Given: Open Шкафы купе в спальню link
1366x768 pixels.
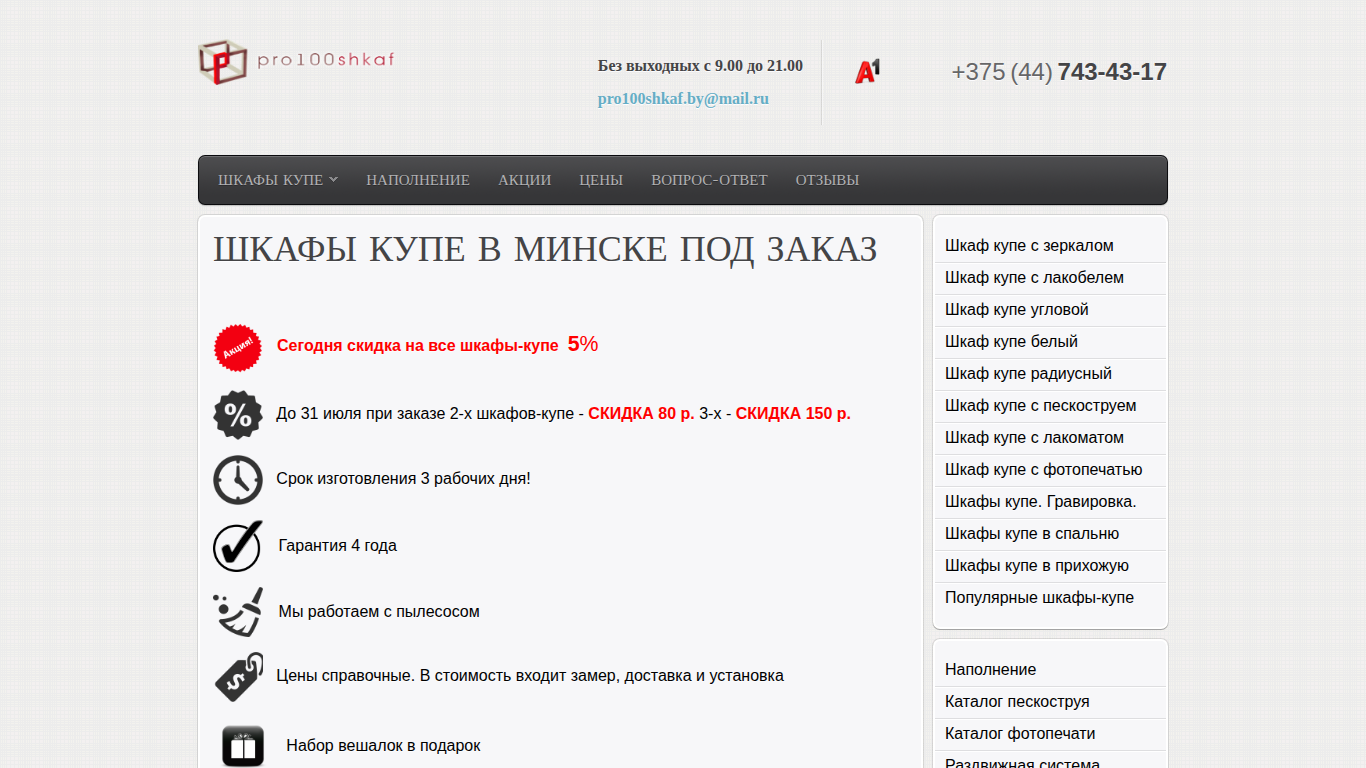Looking at the screenshot, I should click(x=1032, y=534).
